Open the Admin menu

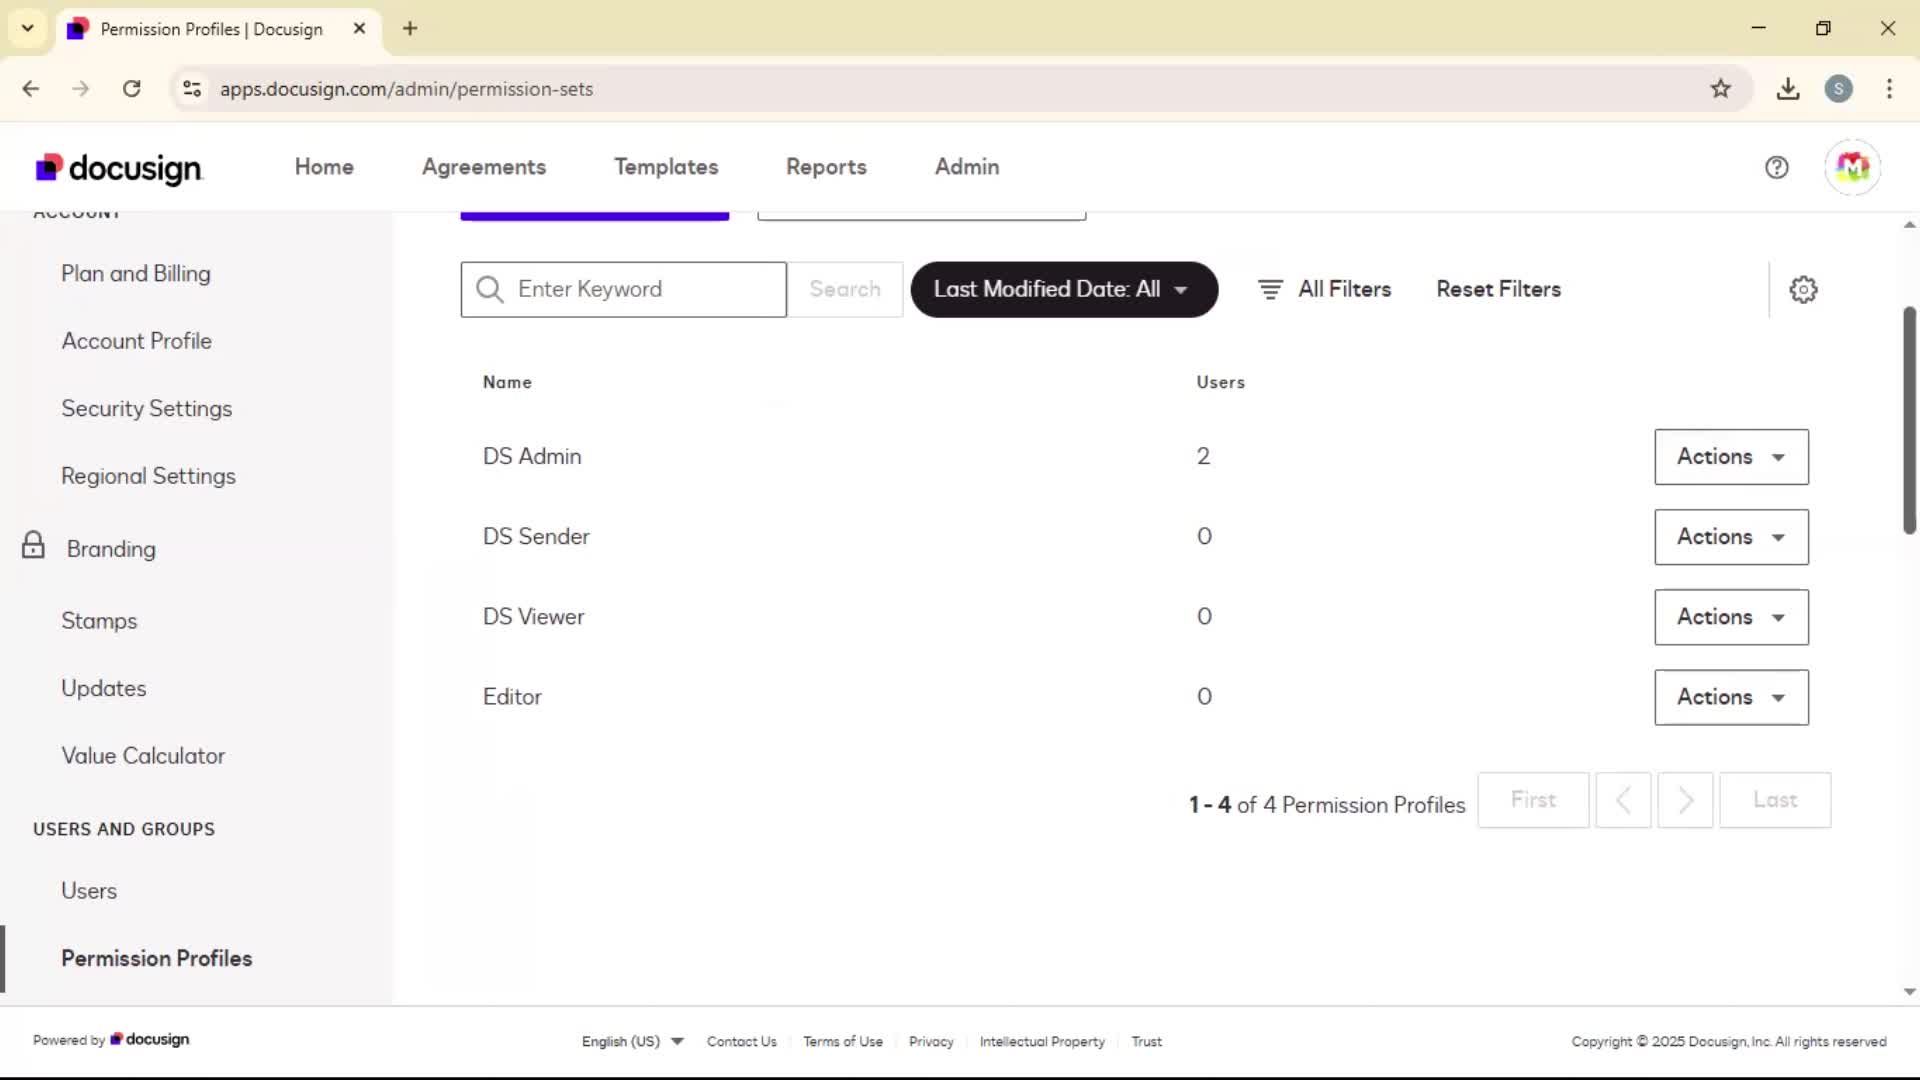967,167
